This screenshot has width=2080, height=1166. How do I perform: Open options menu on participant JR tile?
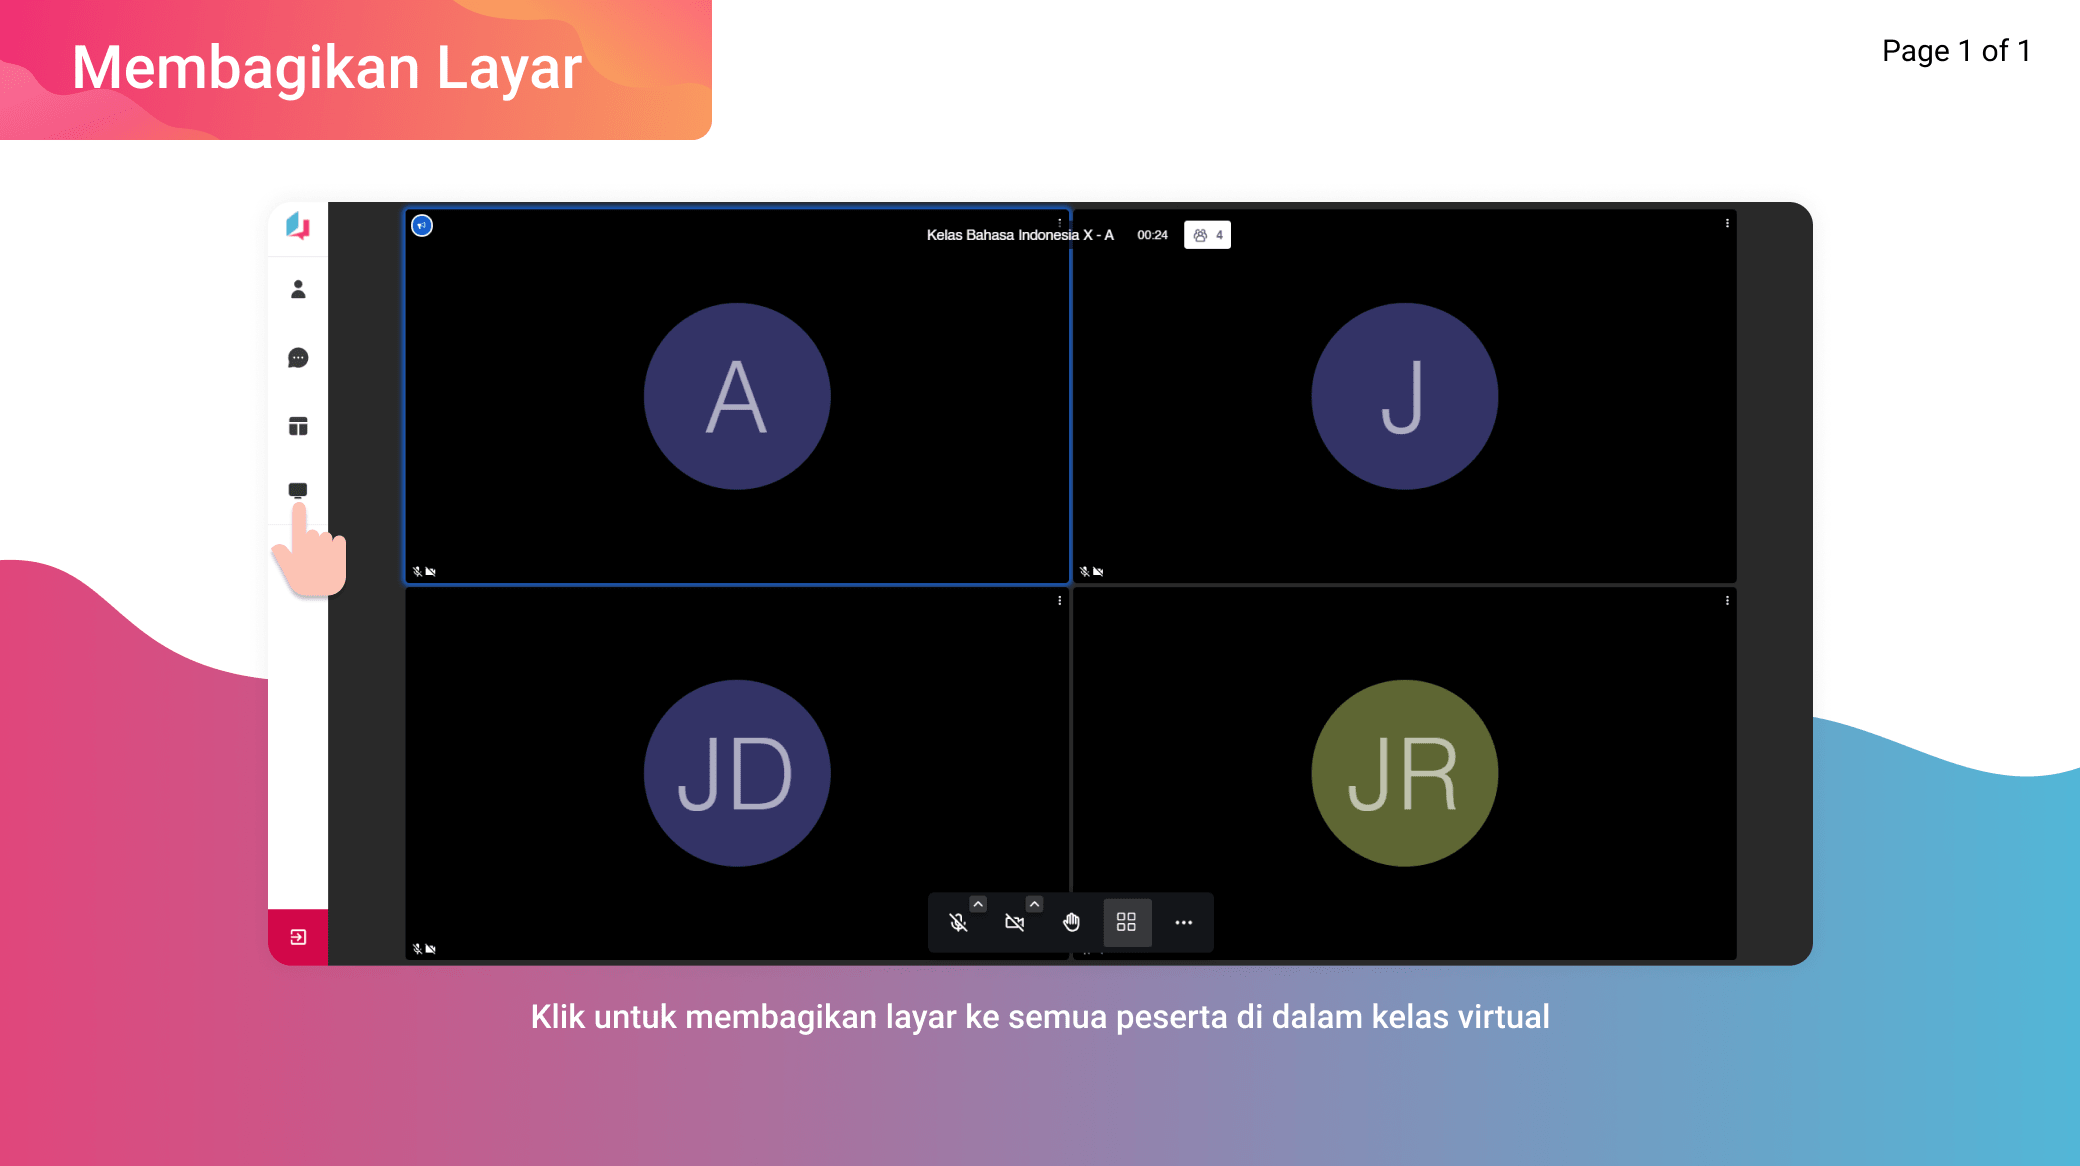[1727, 601]
